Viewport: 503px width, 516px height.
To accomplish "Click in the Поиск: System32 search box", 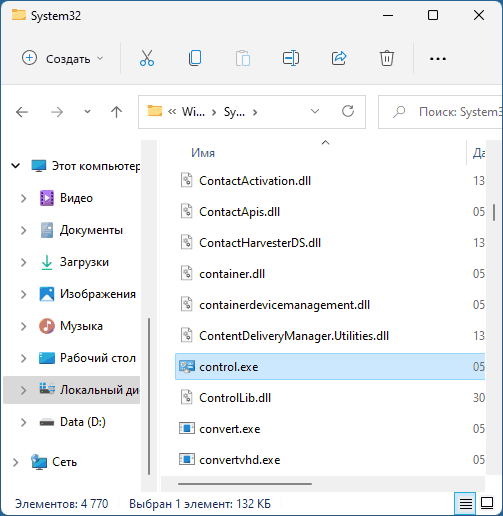I will coord(440,112).
